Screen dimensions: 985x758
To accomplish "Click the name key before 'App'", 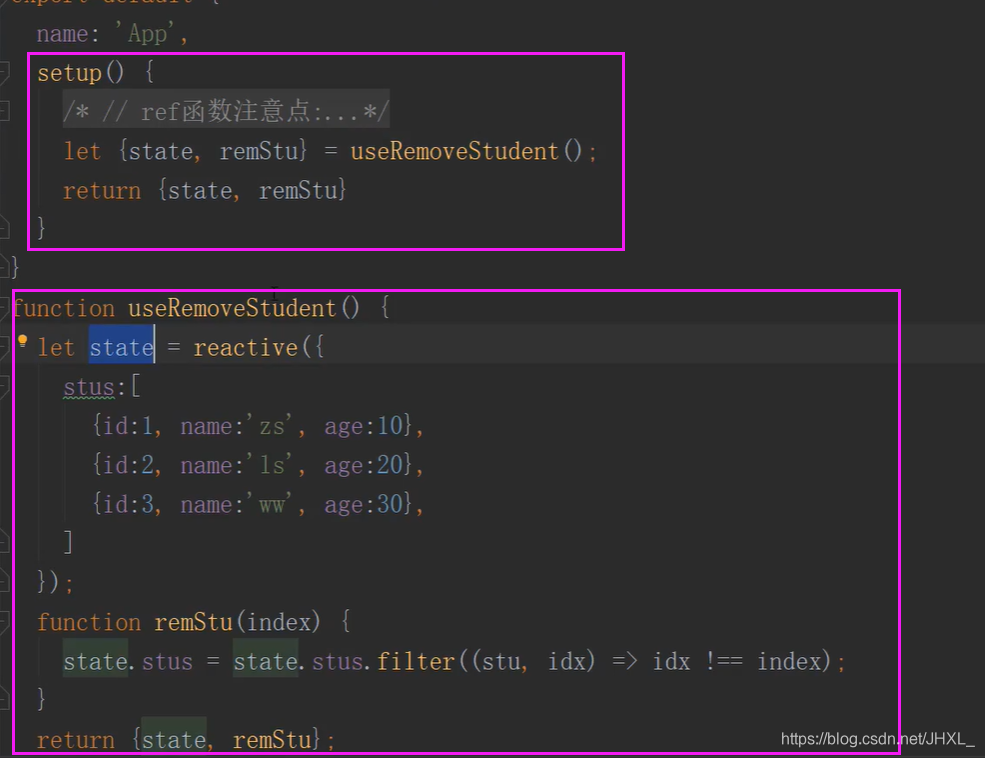I will tap(62, 33).
